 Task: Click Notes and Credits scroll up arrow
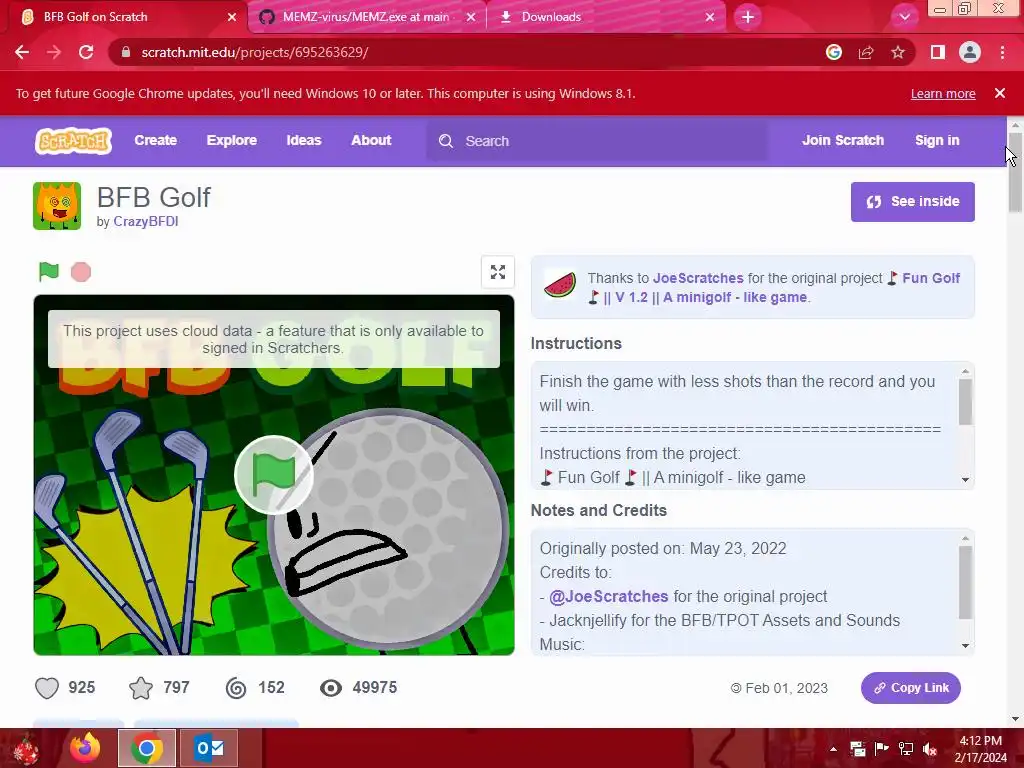(x=965, y=538)
